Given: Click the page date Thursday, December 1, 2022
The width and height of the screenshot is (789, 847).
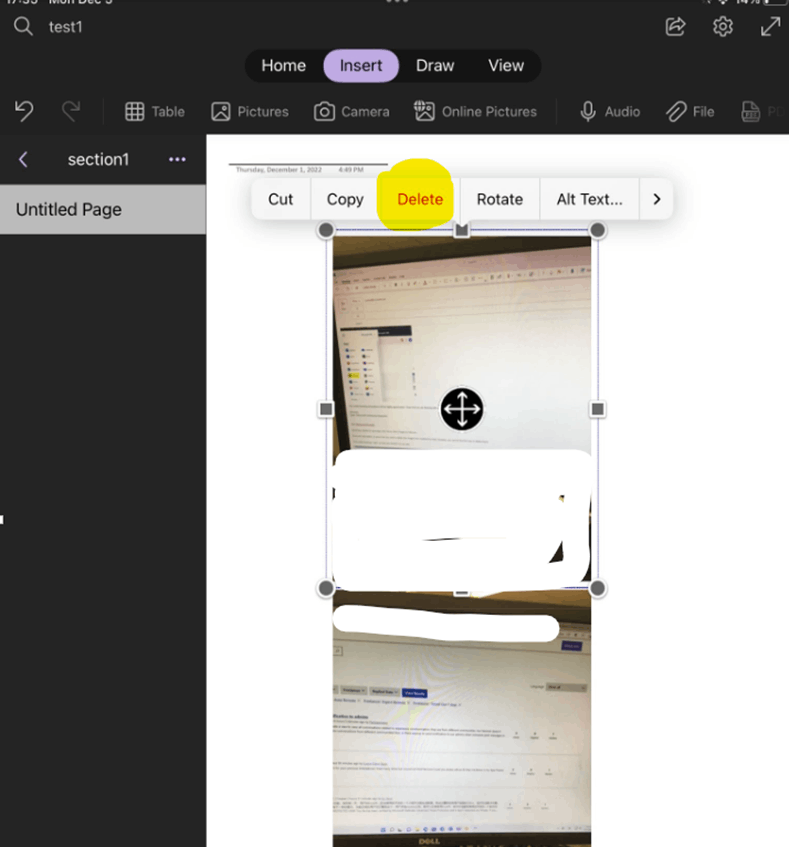Looking at the screenshot, I should coord(279,170).
